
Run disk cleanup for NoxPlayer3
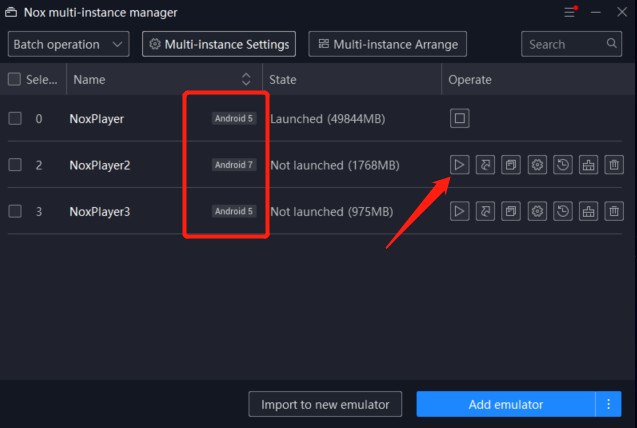pos(589,211)
